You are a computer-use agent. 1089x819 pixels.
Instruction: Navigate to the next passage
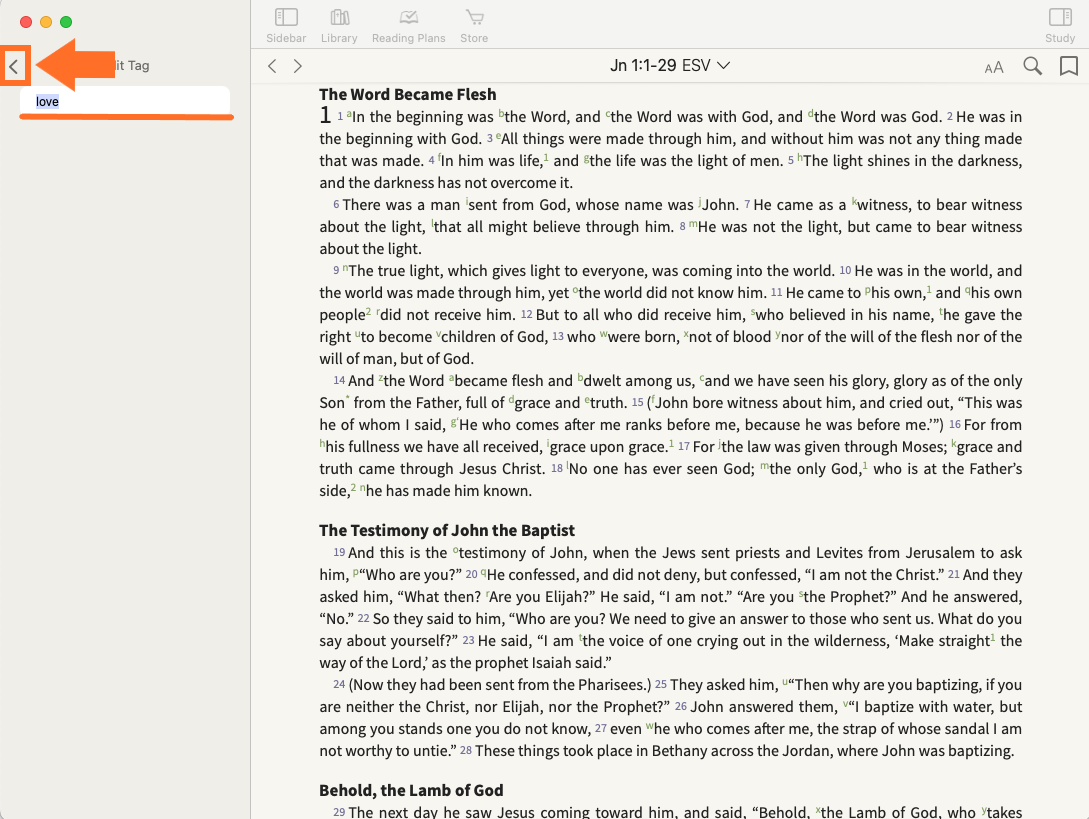pyautogui.click(x=298, y=66)
